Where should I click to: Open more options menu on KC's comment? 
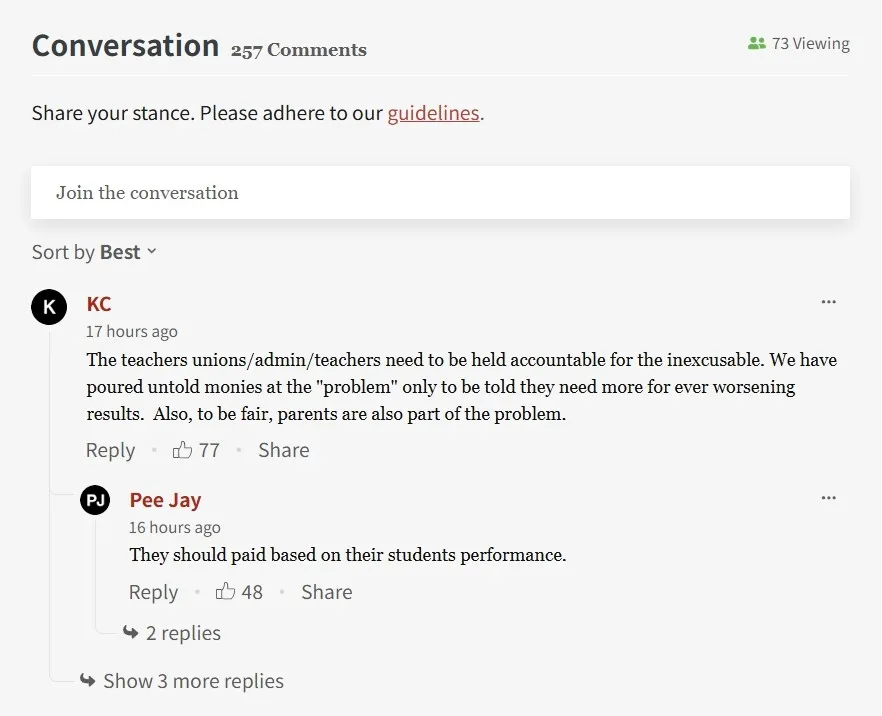click(x=828, y=302)
